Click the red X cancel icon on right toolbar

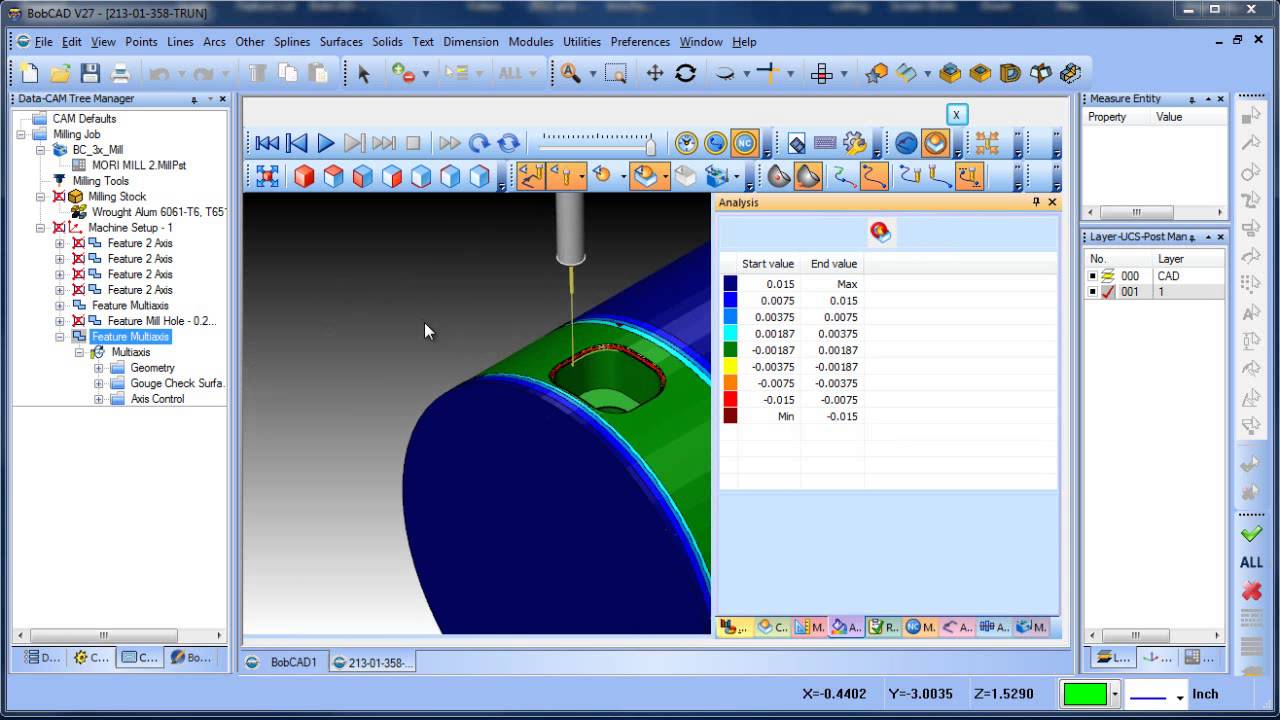click(1251, 591)
